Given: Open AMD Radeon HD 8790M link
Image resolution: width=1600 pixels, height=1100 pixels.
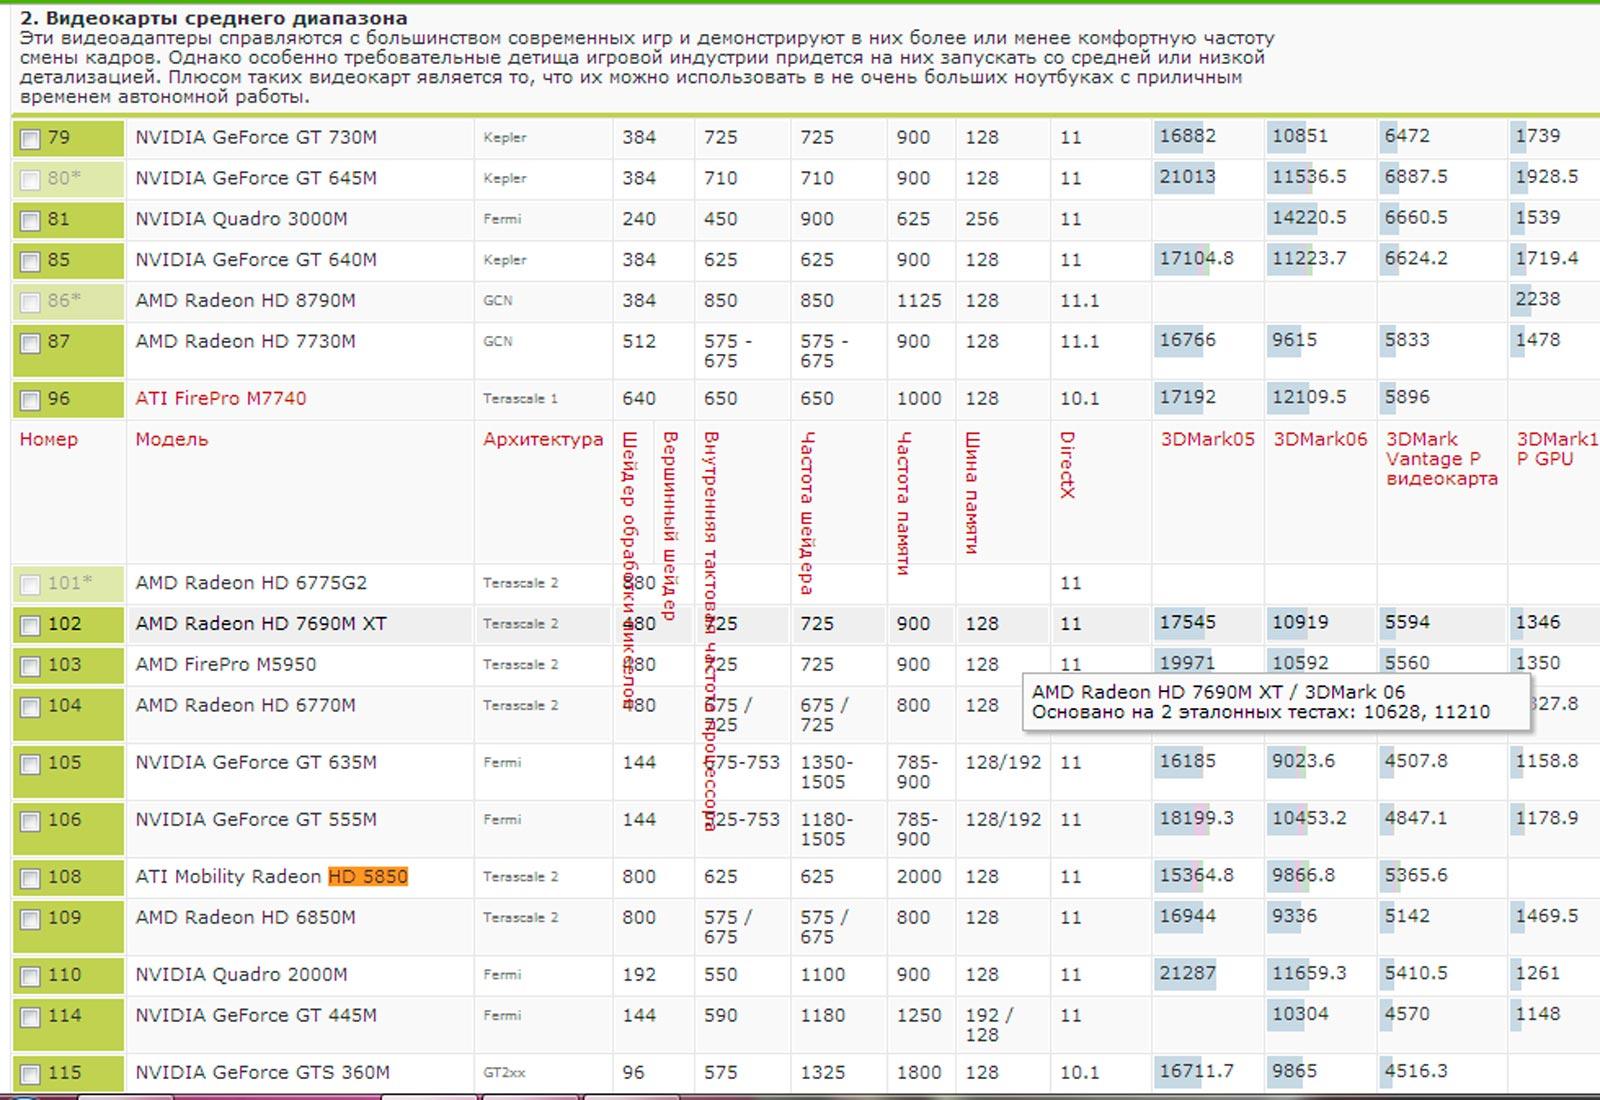Looking at the screenshot, I should (245, 301).
